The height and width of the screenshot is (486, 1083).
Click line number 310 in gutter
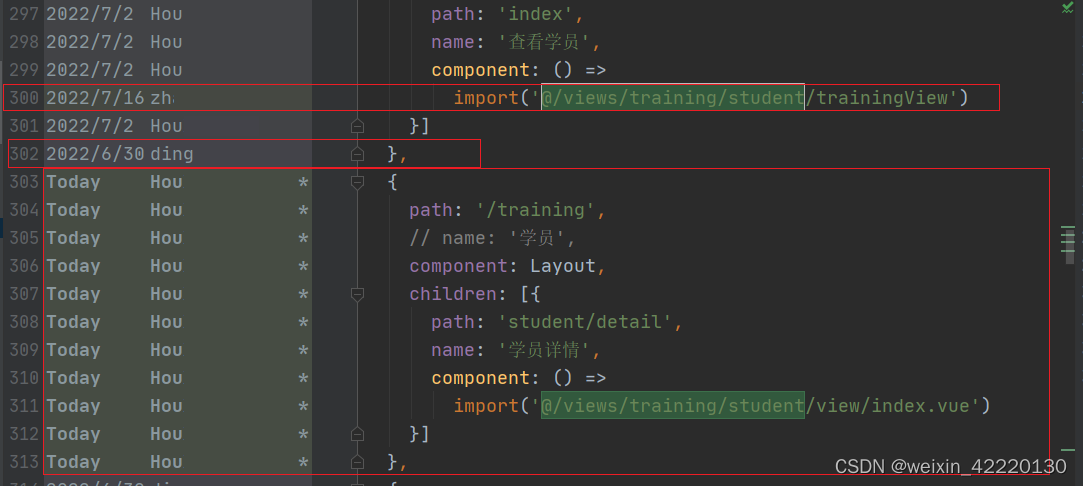pos(24,378)
